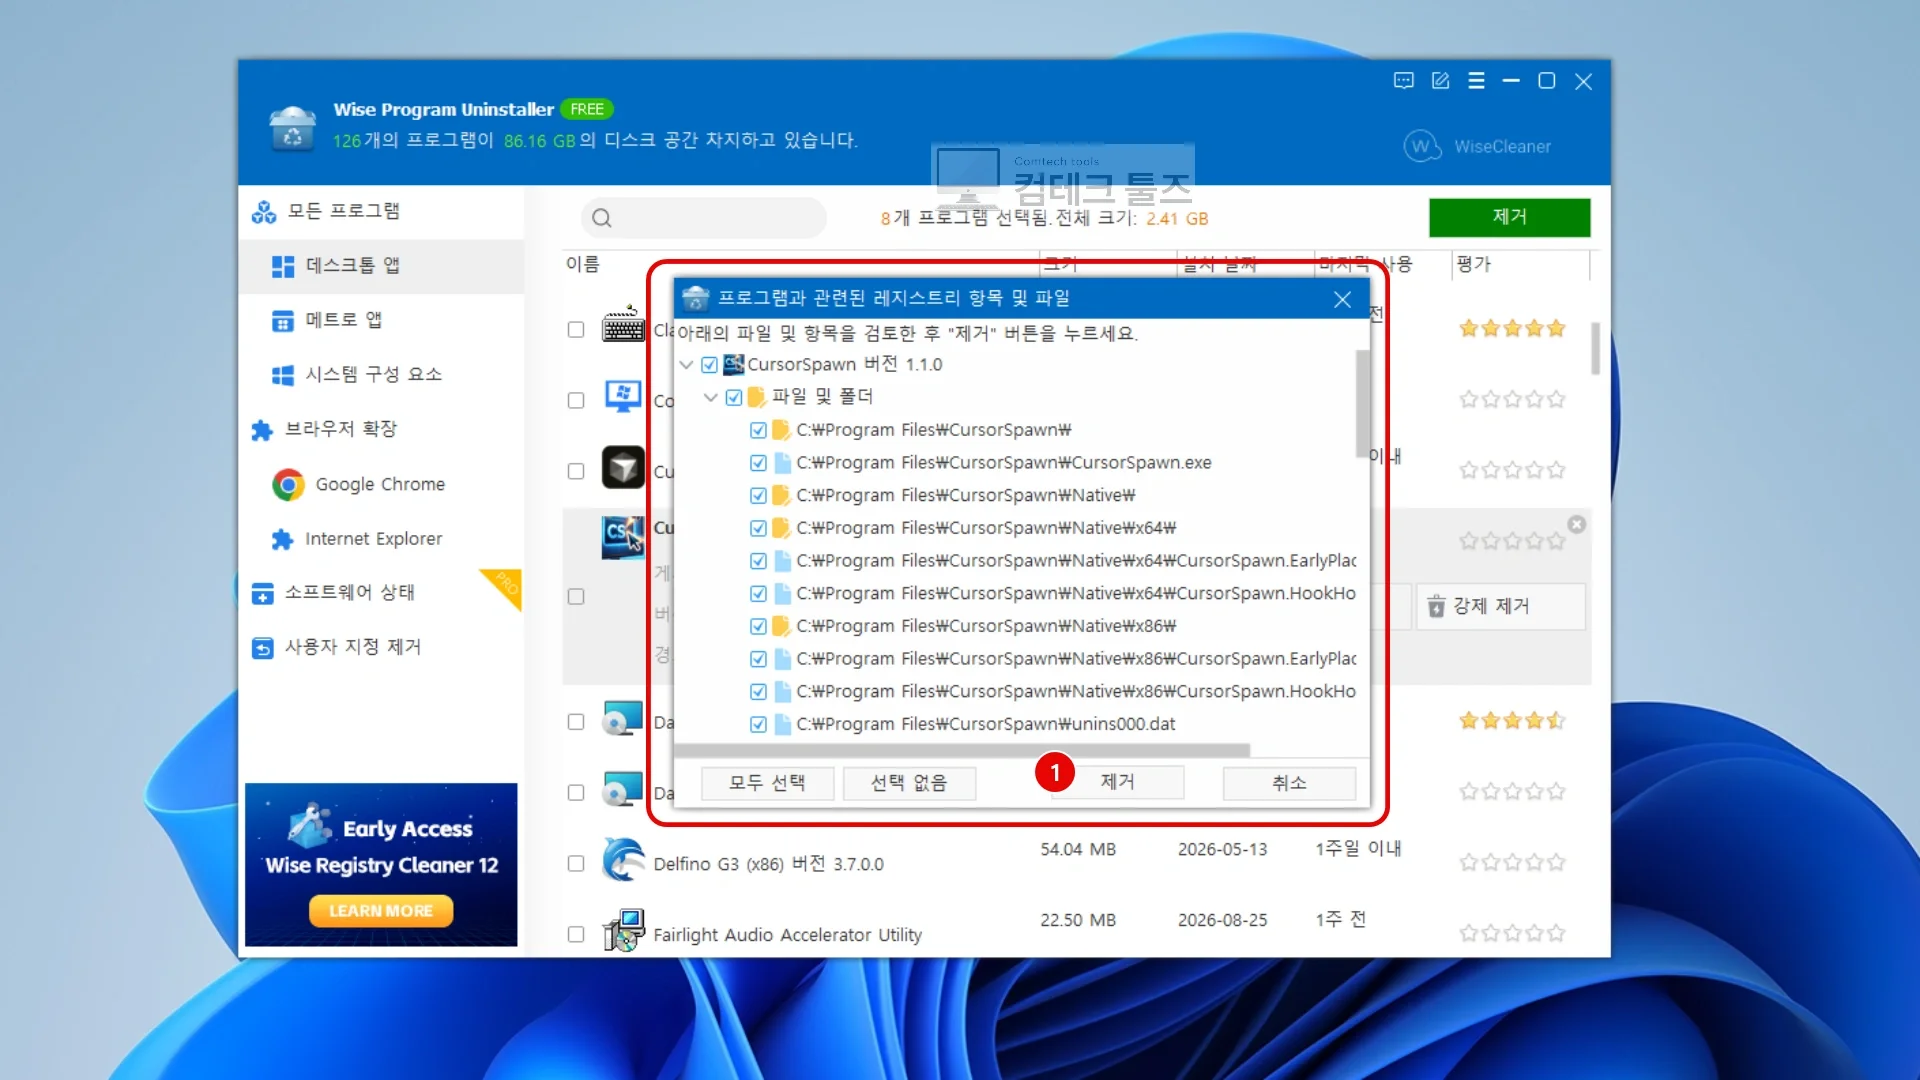The image size is (1920, 1080).
Task: Sort by 이름 name column header
Action: tap(582, 265)
